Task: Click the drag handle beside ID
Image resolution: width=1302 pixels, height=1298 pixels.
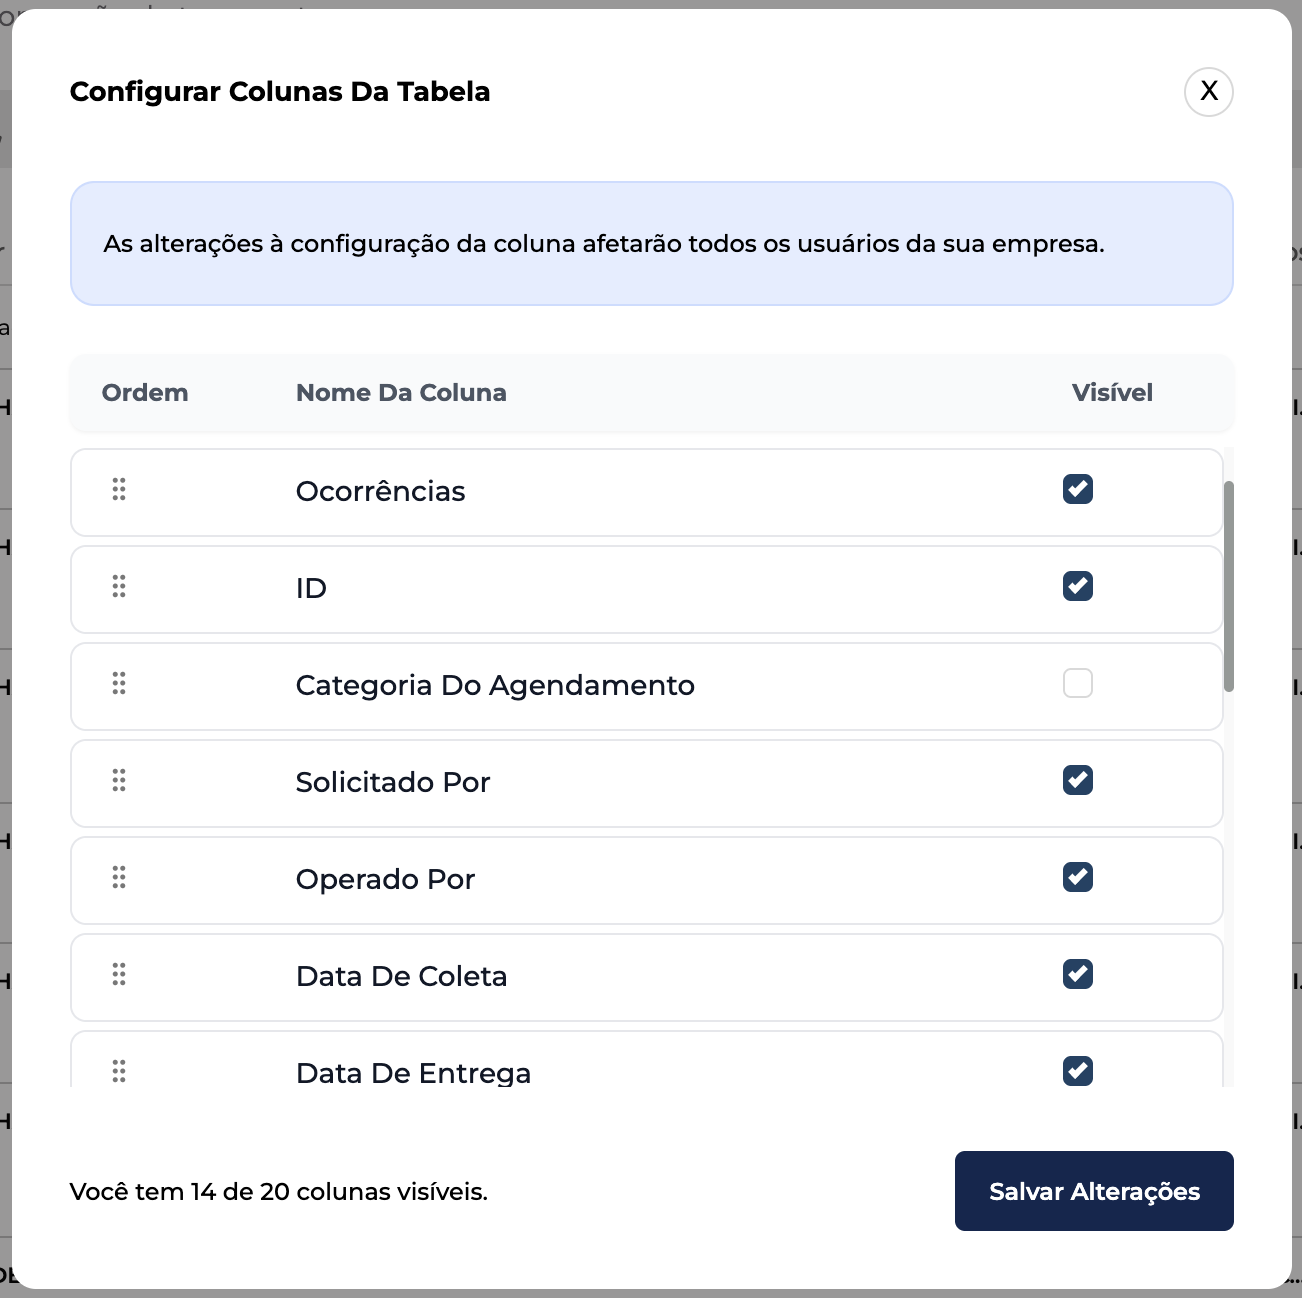Action: pyautogui.click(x=119, y=586)
